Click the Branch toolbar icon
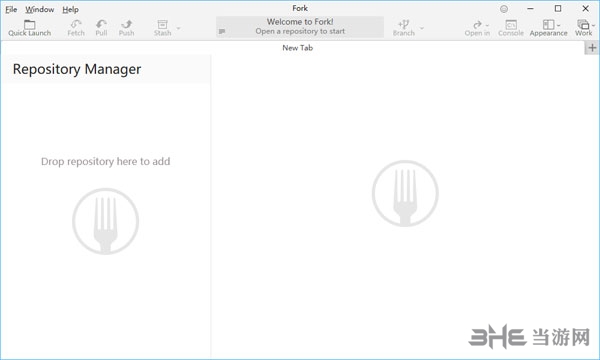Viewport: 600px width, 360px height. (x=404, y=24)
